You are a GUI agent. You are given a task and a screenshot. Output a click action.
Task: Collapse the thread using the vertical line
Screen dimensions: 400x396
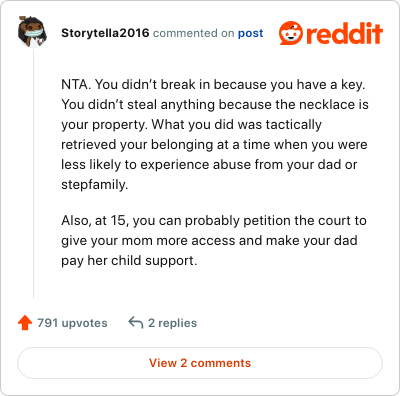[33, 173]
